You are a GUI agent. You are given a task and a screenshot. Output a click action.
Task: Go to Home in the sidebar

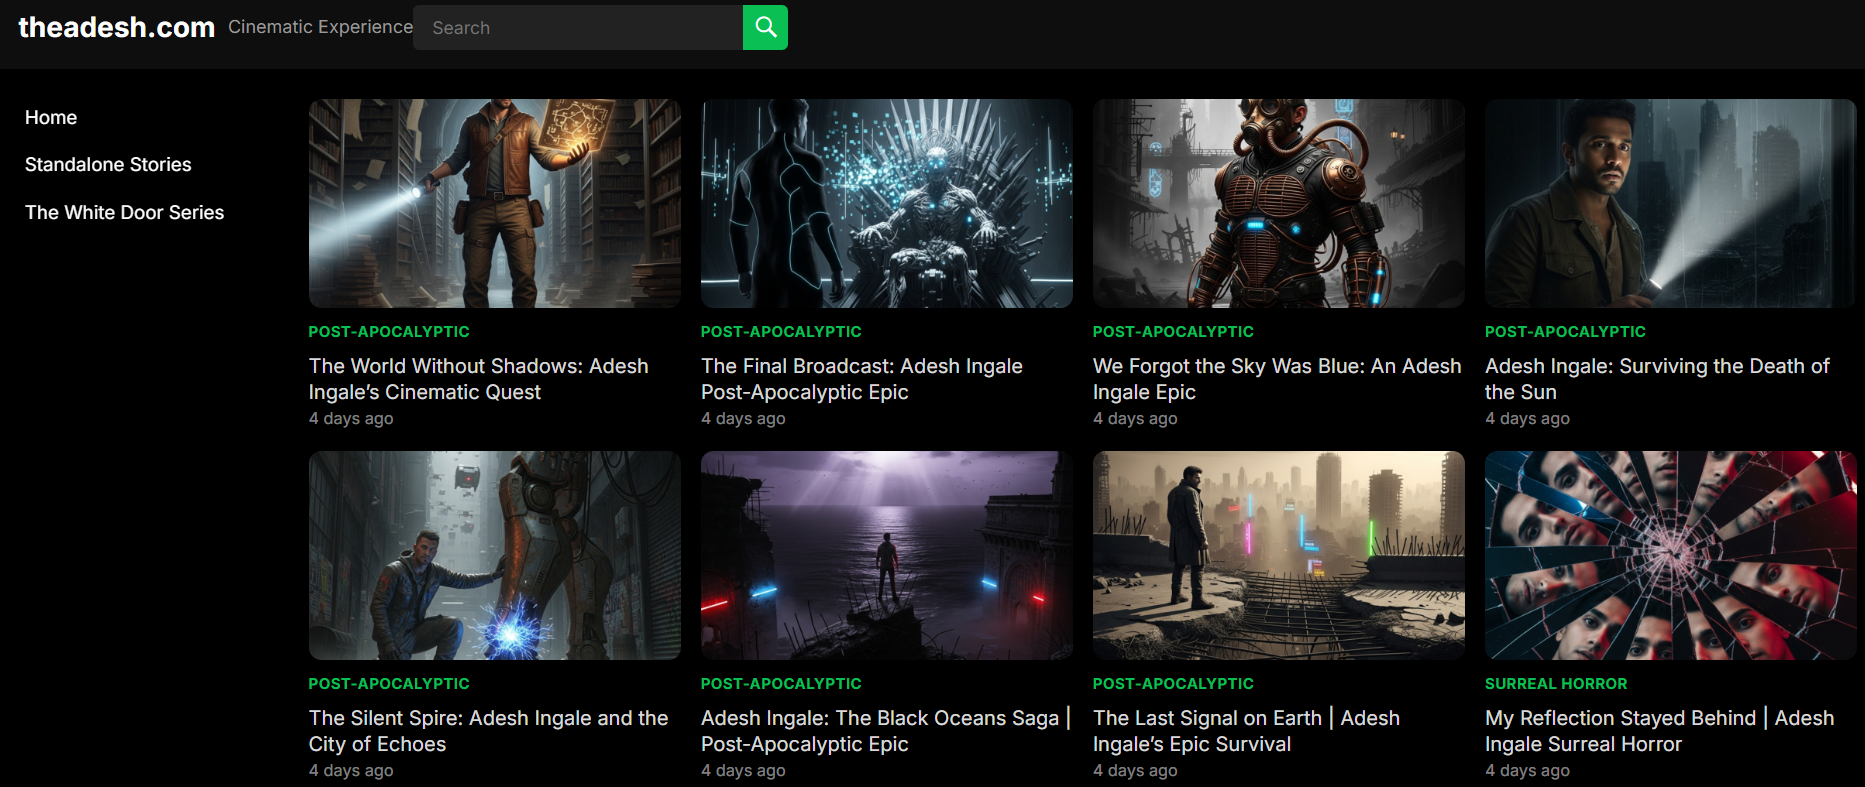[51, 117]
